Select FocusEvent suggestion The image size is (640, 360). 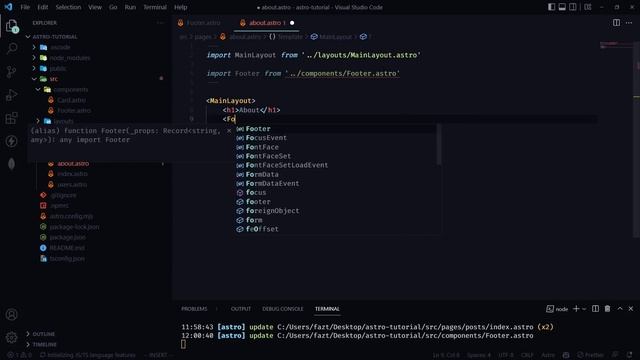pos(336,138)
